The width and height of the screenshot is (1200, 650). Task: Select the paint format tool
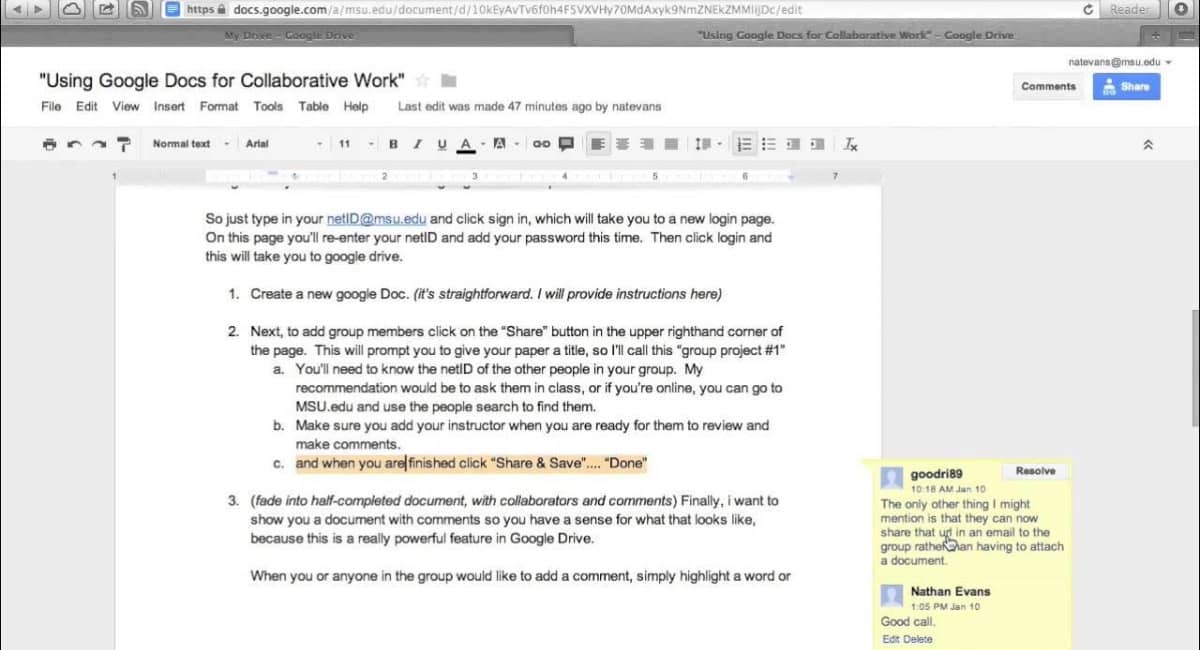pyautogui.click(x=124, y=144)
